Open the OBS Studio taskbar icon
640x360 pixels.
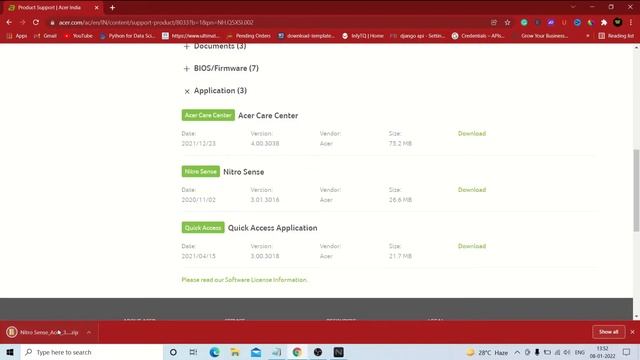[318, 352]
